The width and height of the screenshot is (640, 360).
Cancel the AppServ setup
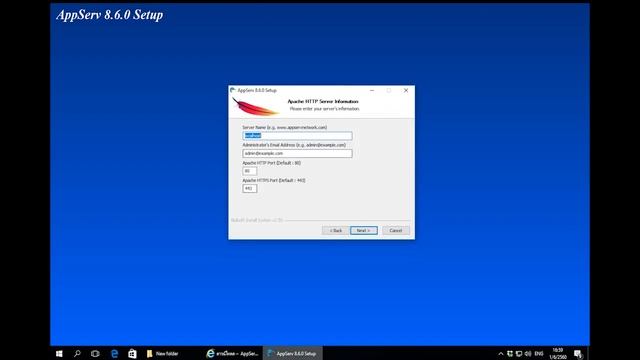tap(396, 231)
